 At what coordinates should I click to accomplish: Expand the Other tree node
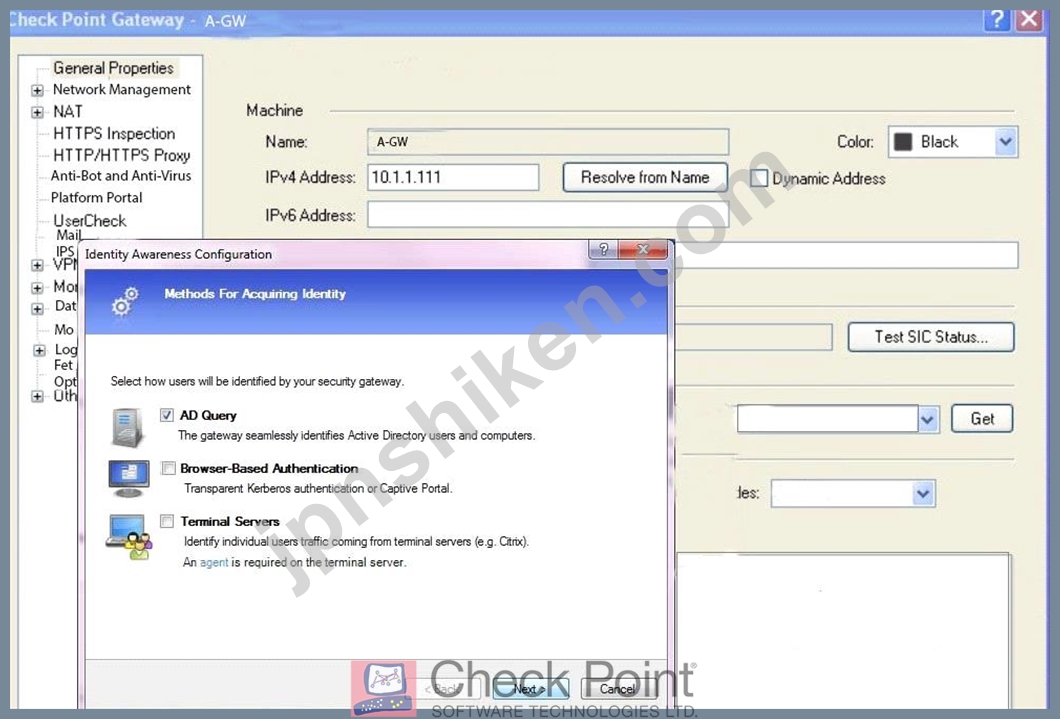37,396
